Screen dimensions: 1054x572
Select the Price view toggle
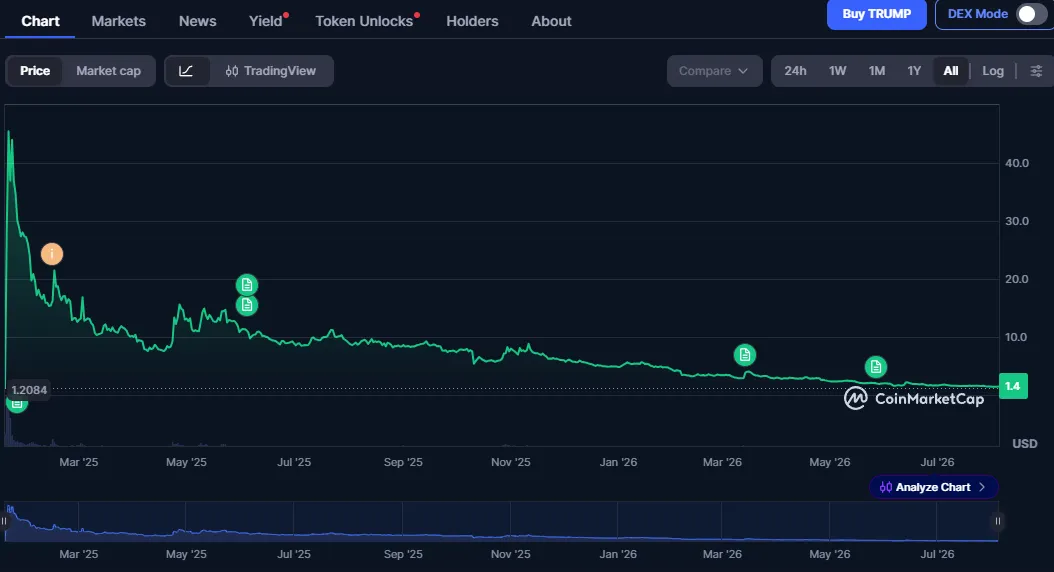point(35,71)
